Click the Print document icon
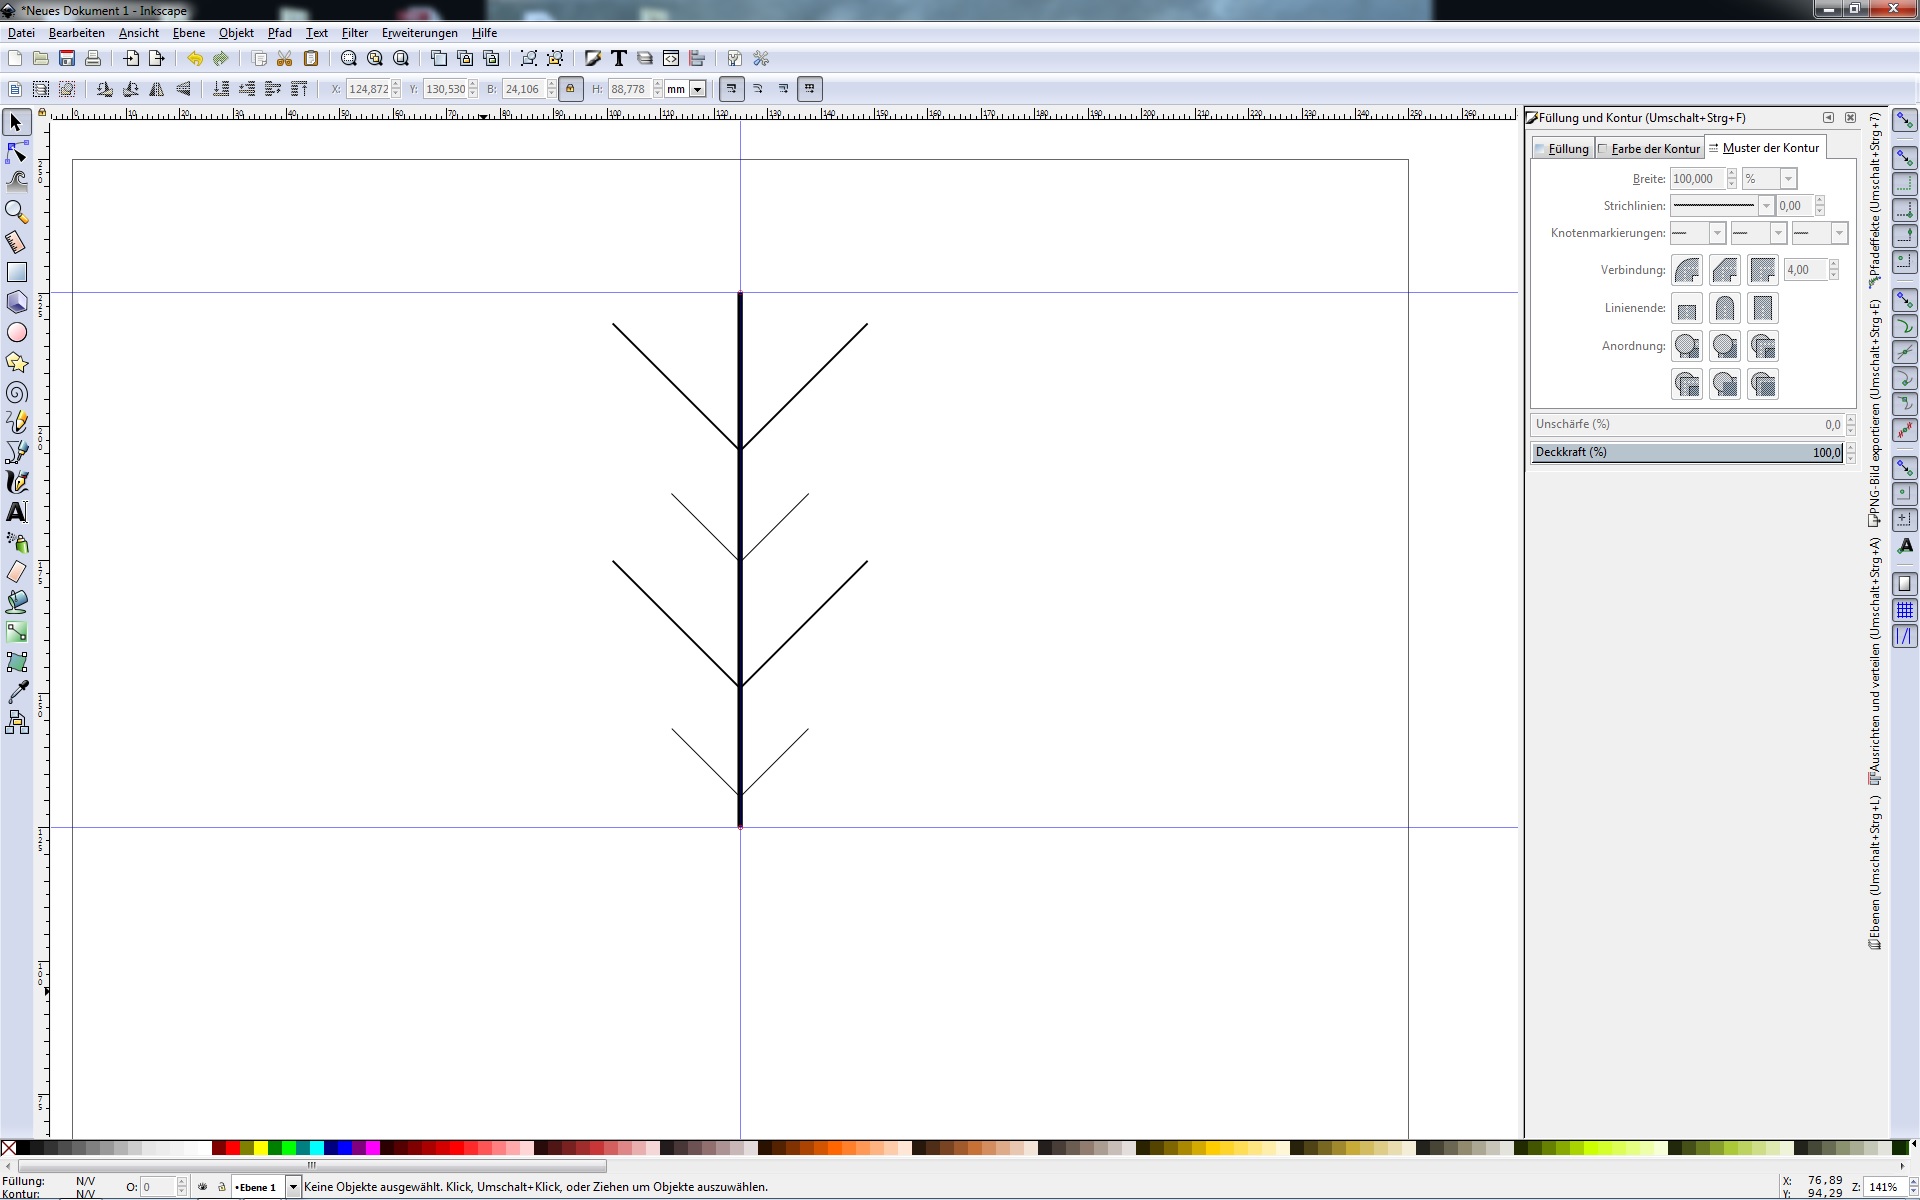 tap(93, 59)
